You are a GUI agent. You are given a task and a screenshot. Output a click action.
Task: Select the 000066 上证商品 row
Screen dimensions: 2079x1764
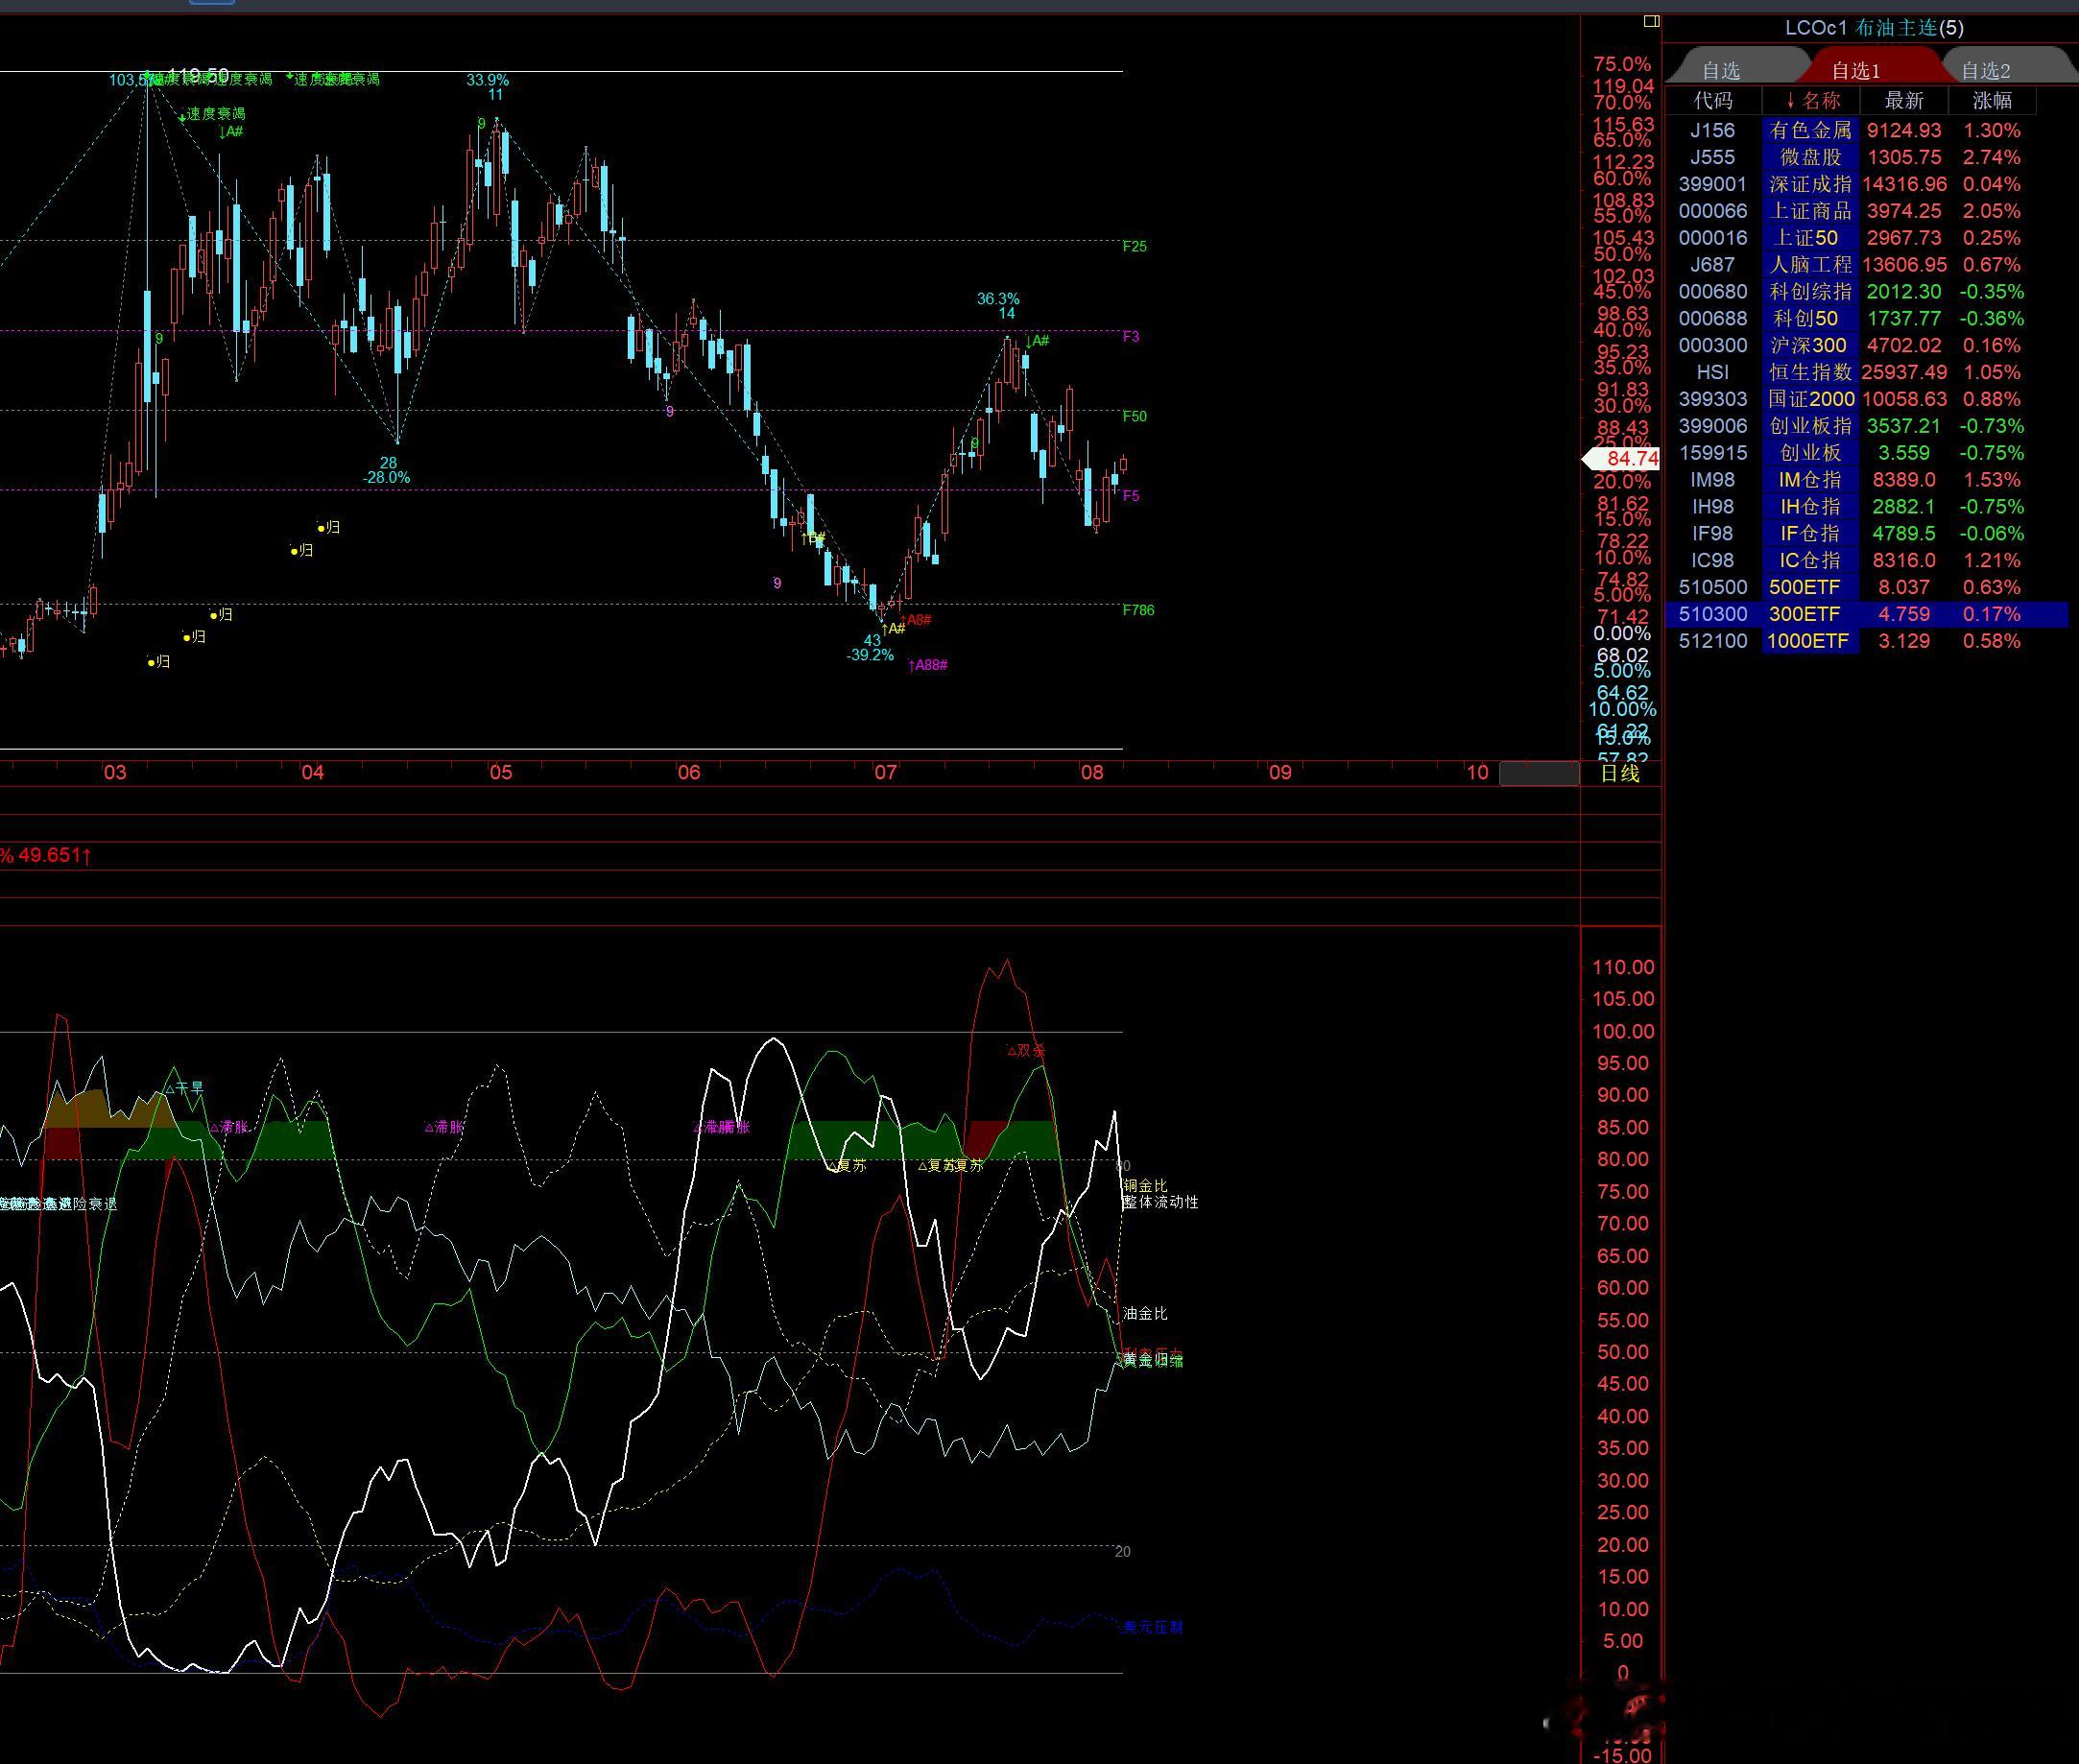pos(1866,211)
